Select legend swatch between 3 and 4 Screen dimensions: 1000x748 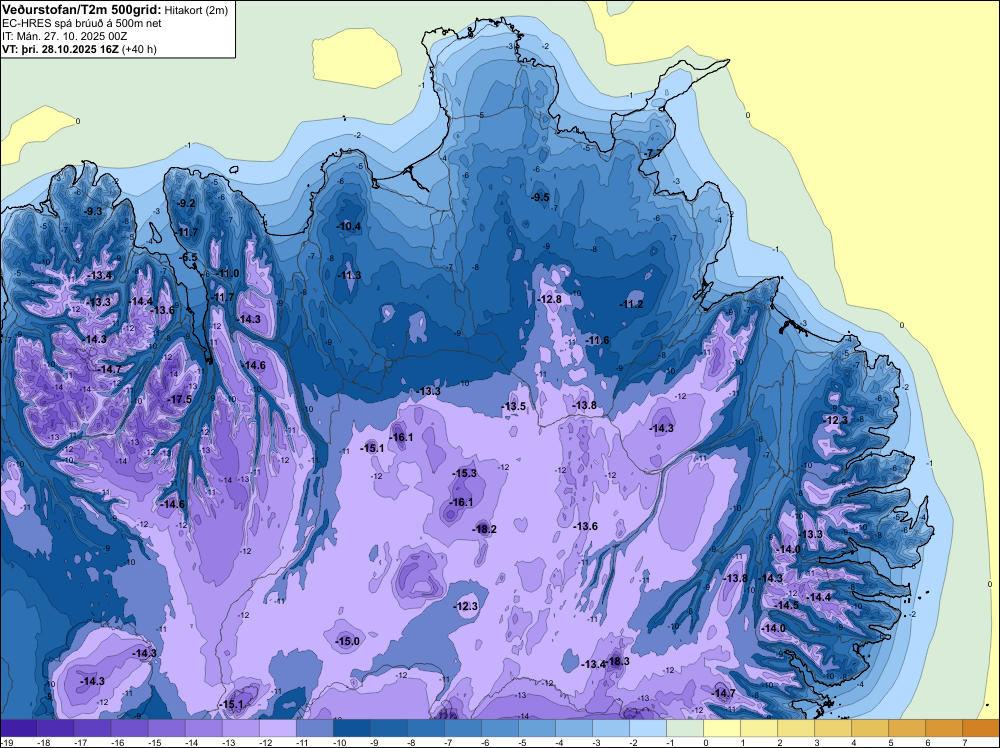[x=832, y=728]
